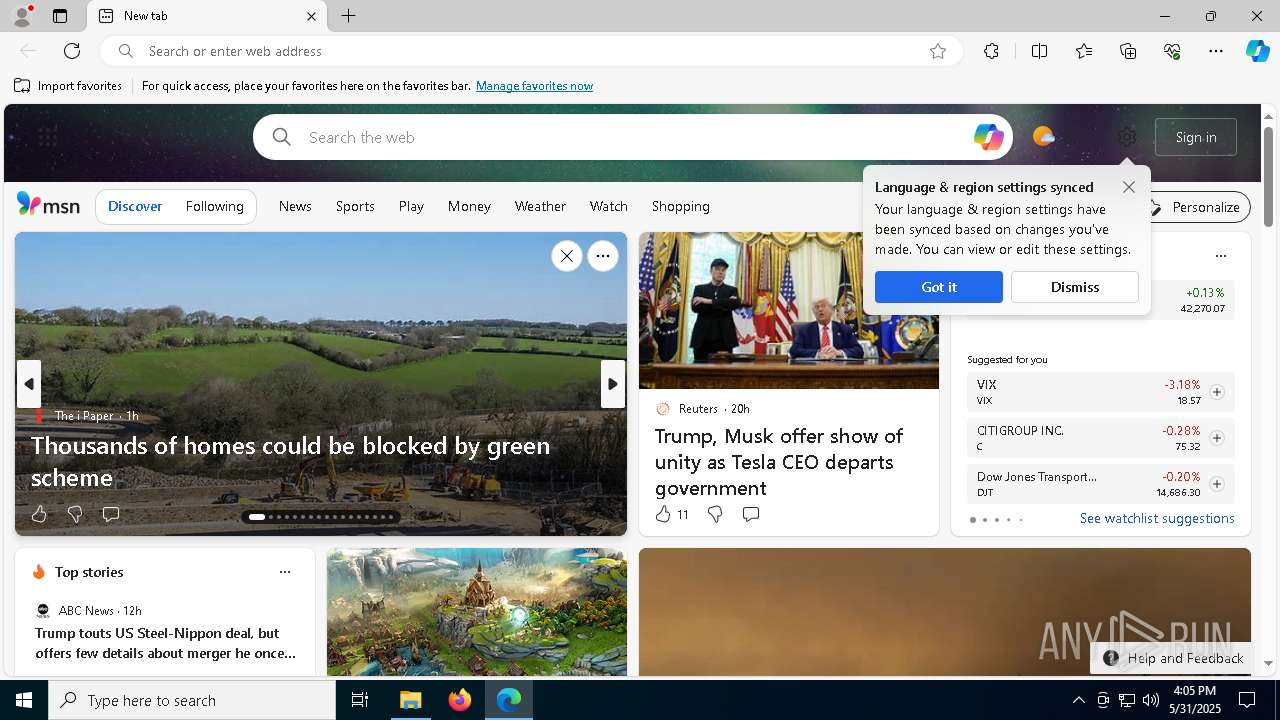This screenshot has height=720, width=1280.
Task: Open Import favorites
Action: 68,86
